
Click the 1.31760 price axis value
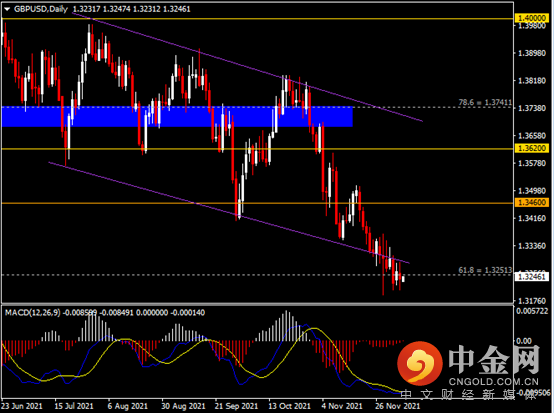(532, 301)
